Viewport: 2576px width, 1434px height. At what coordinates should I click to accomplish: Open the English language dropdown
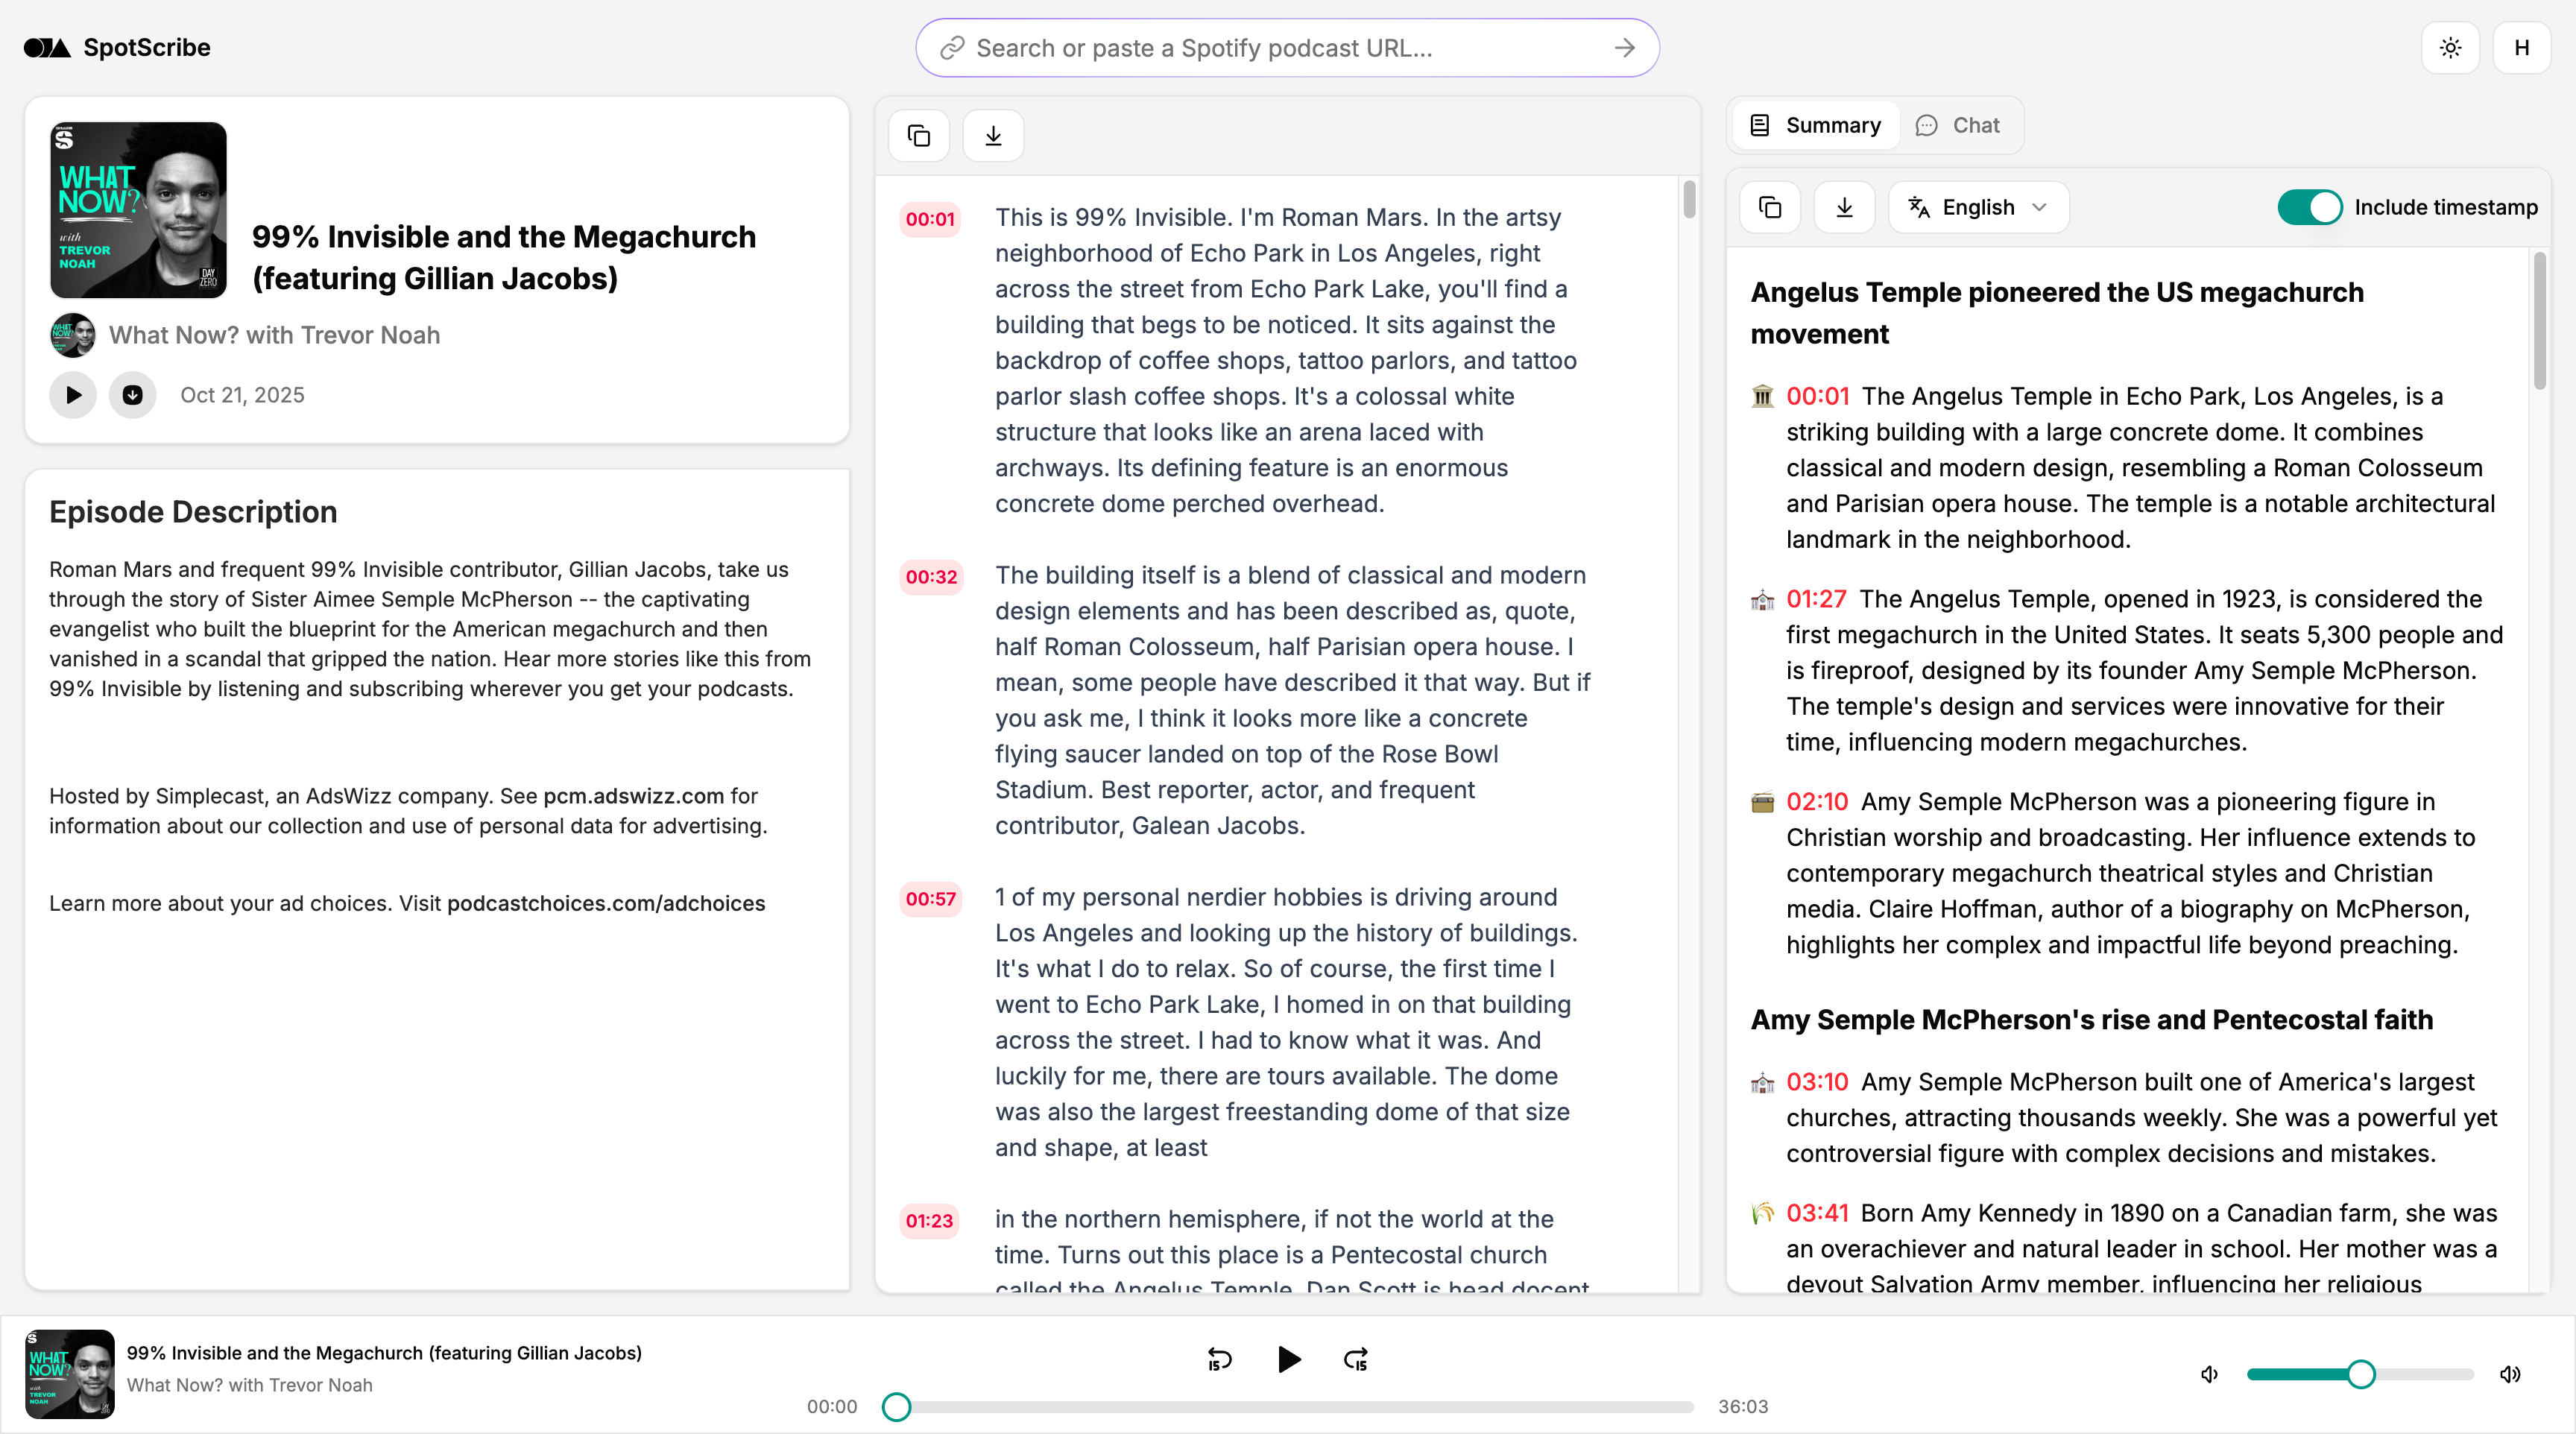pos(1977,207)
